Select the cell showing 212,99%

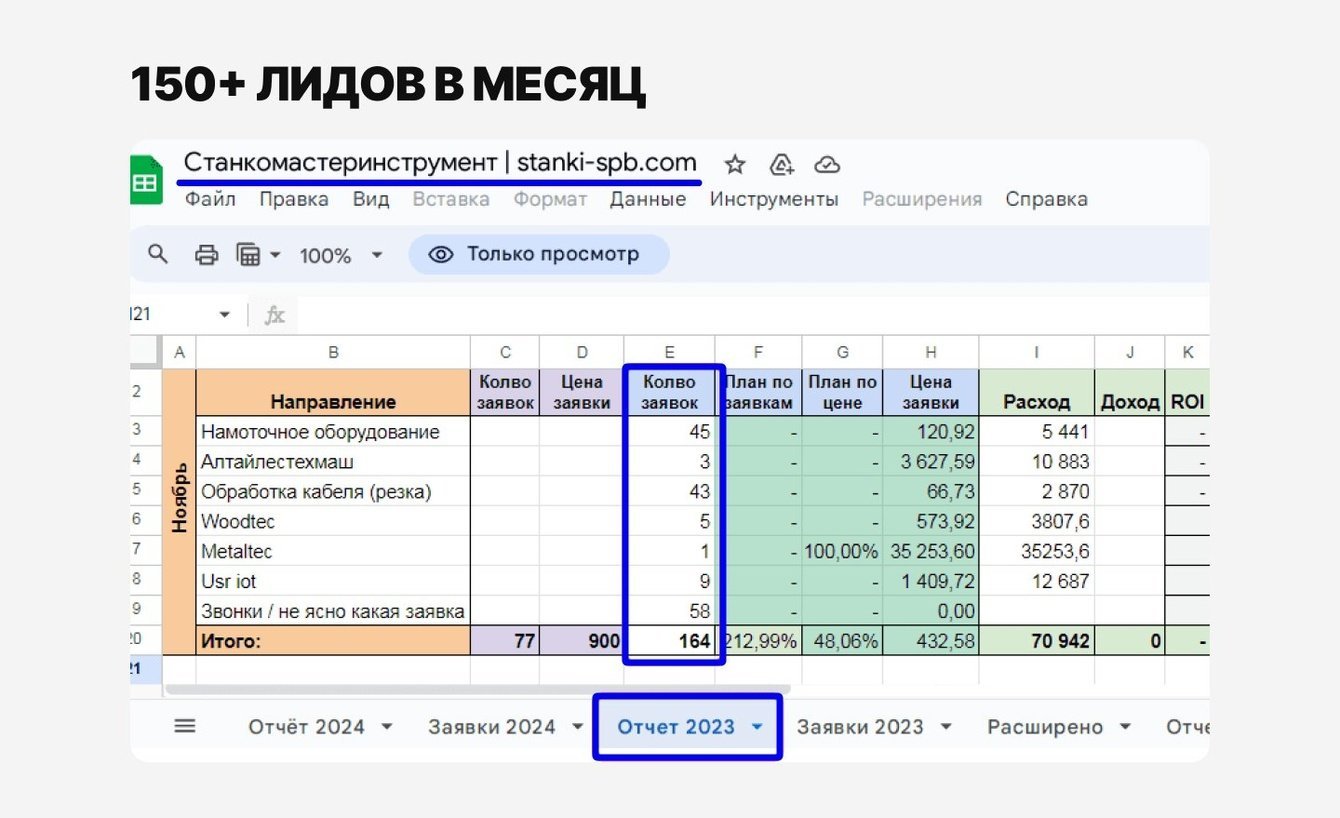pyautogui.click(x=758, y=641)
